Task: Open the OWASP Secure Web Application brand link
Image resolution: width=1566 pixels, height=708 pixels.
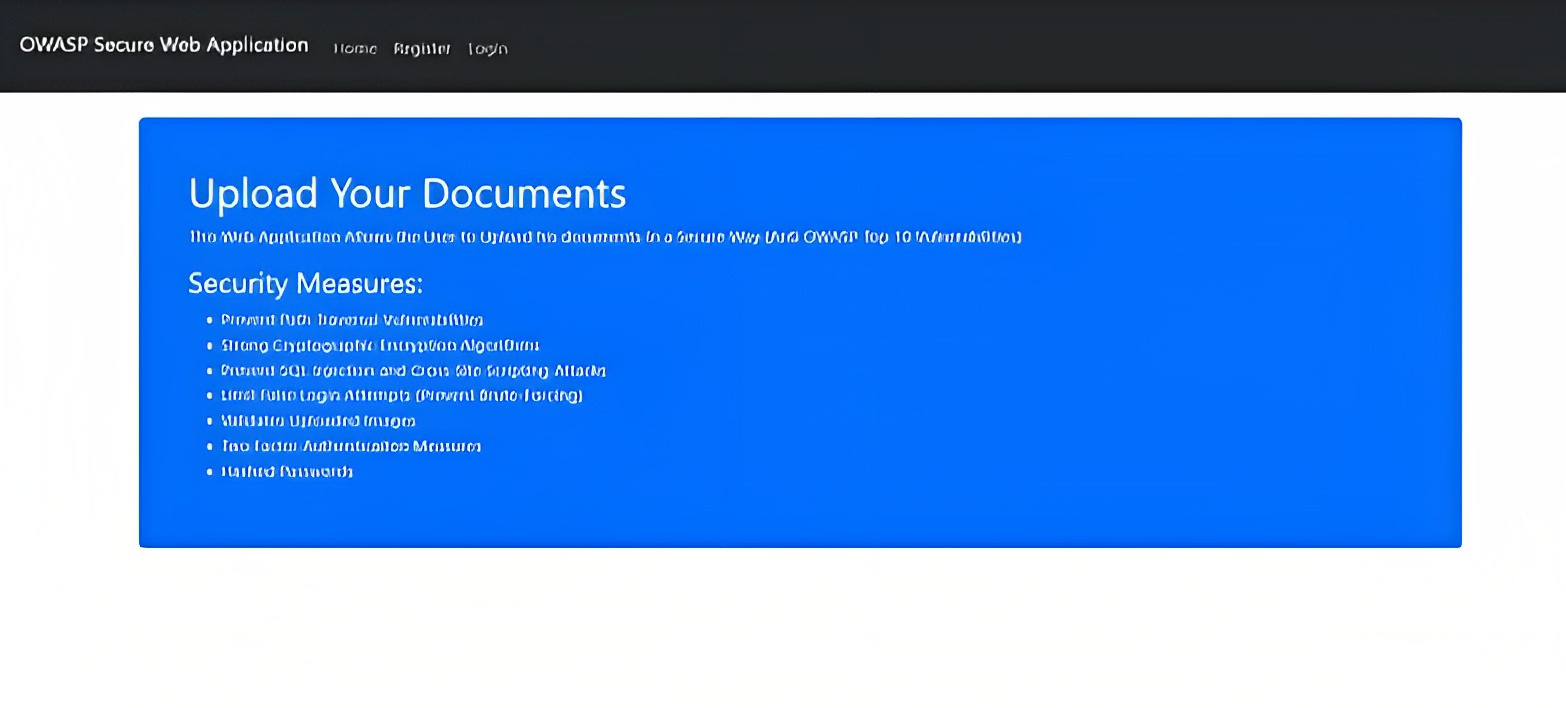Action: (x=164, y=45)
